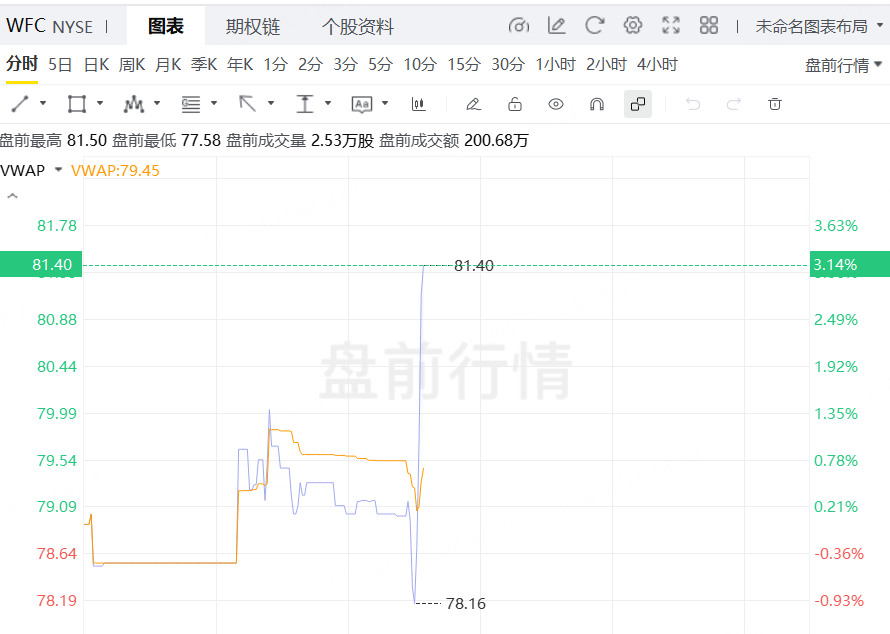Expand the line drawing tool dropdown
The image size is (890, 634).
[x=43, y=104]
